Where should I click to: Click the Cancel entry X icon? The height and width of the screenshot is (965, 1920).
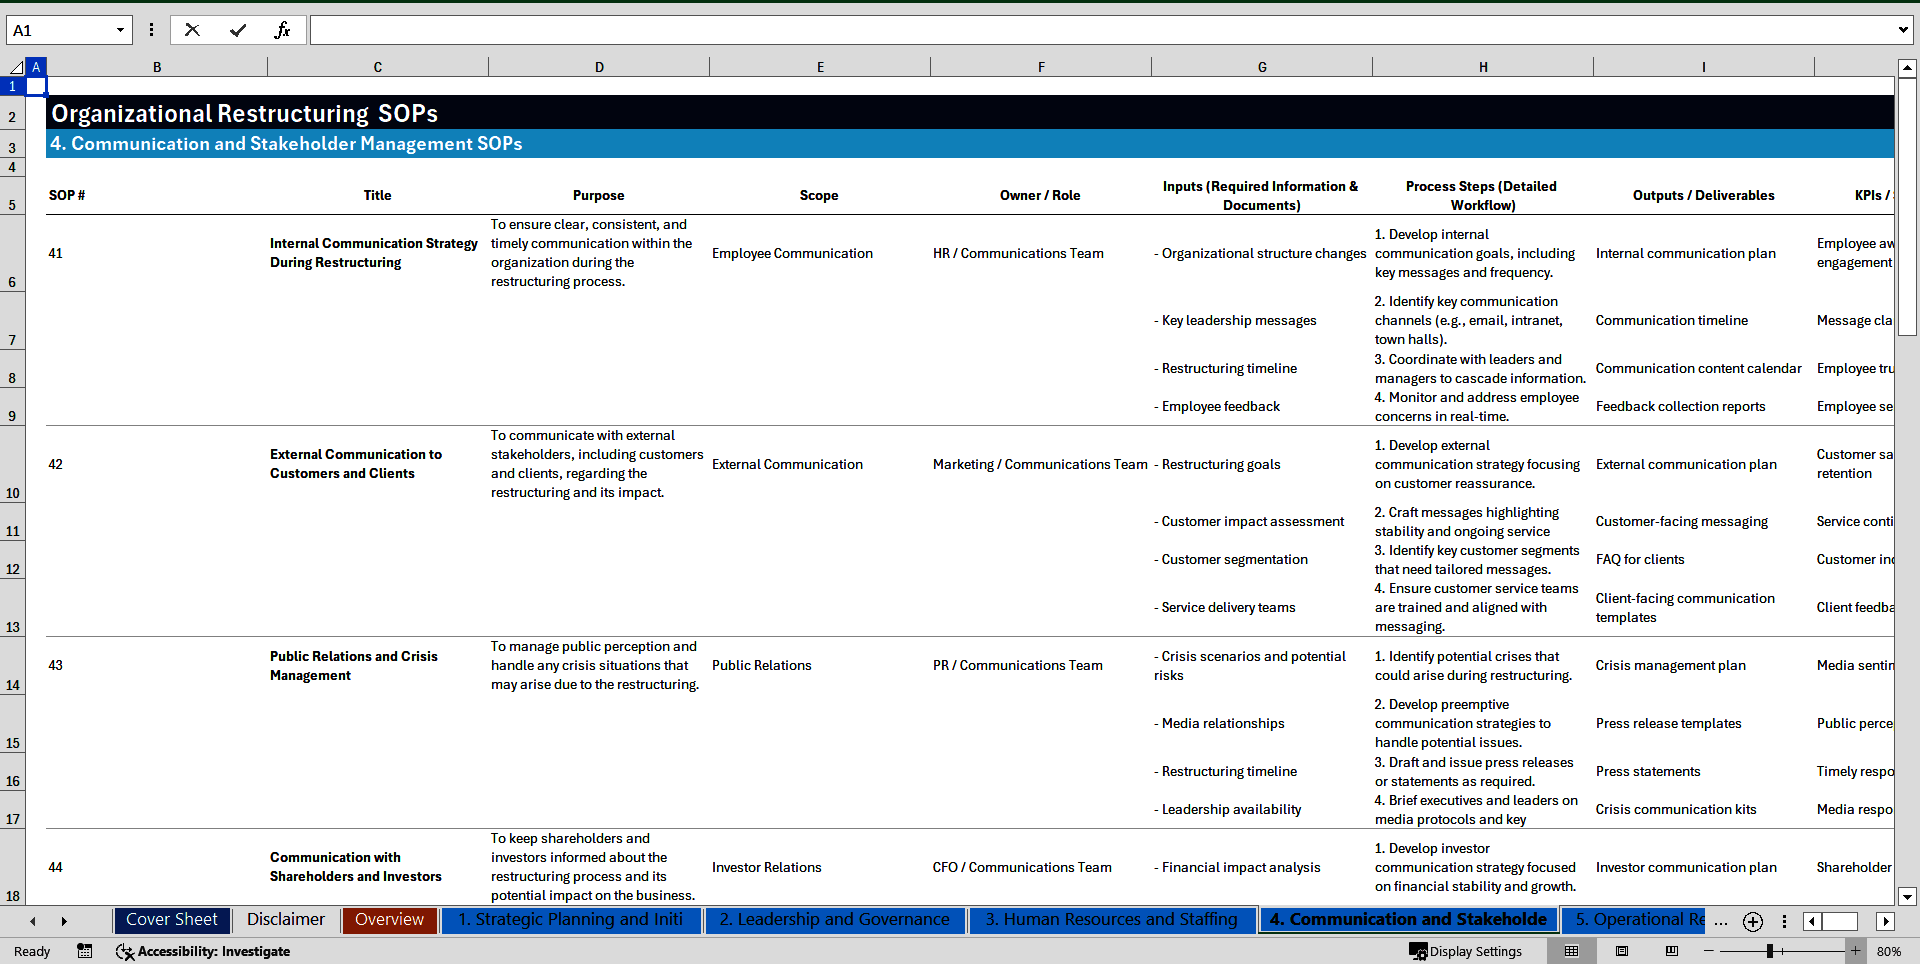192,30
